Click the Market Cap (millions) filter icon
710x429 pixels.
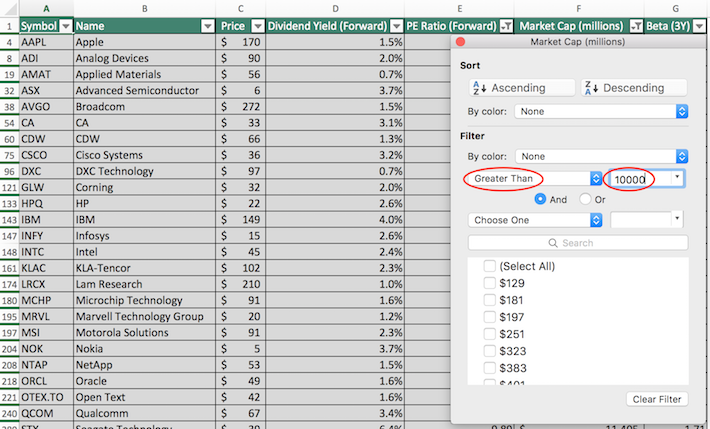coord(634,26)
